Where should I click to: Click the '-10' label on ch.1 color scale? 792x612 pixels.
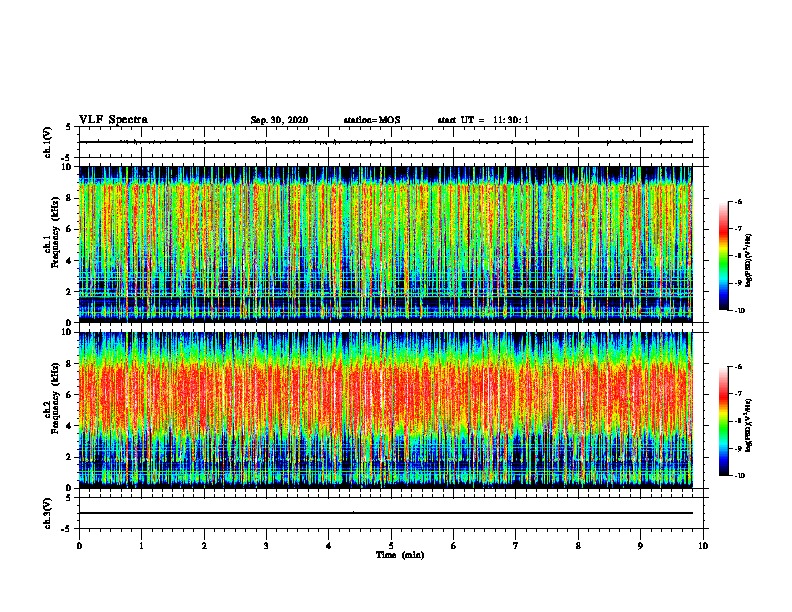point(740,311)
